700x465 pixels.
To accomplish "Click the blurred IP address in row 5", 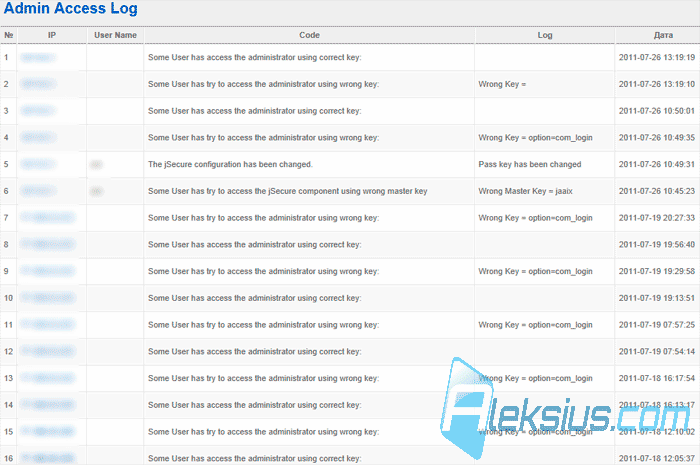I will click(x=38, y=164).
